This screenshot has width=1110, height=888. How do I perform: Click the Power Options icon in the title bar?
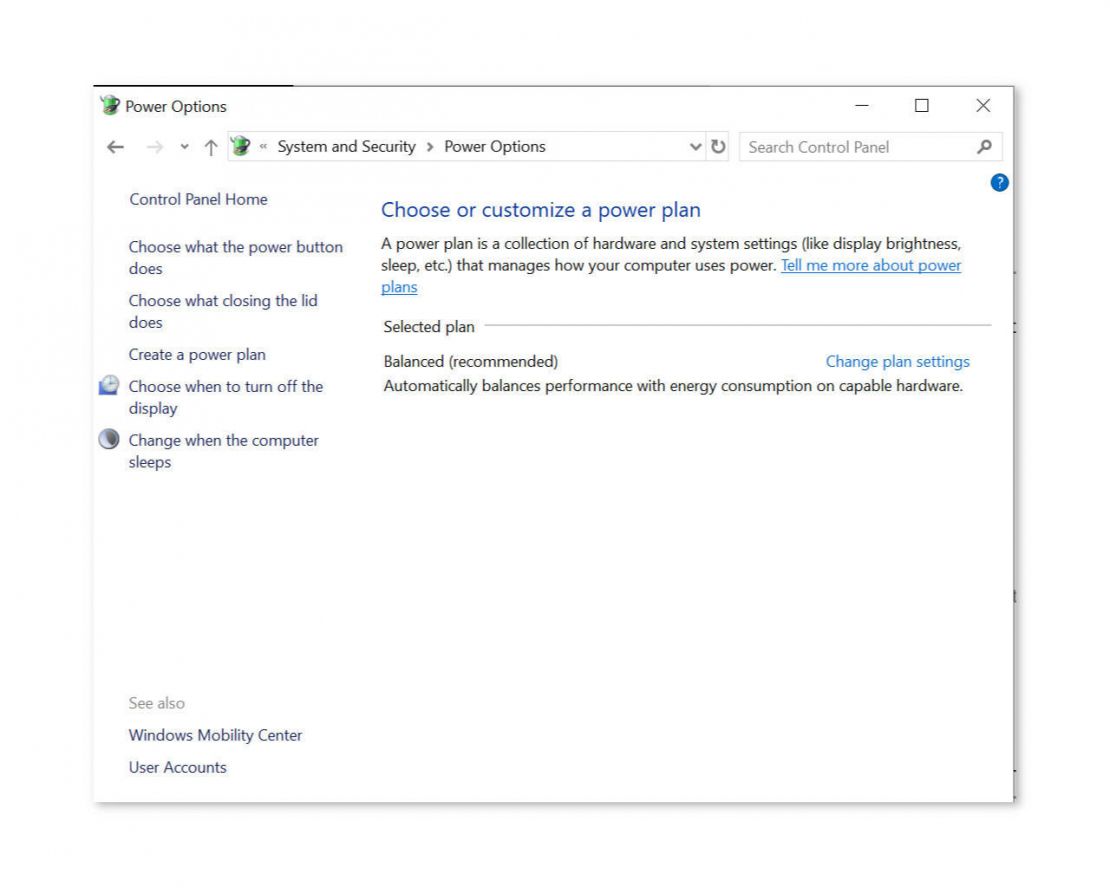109,105
